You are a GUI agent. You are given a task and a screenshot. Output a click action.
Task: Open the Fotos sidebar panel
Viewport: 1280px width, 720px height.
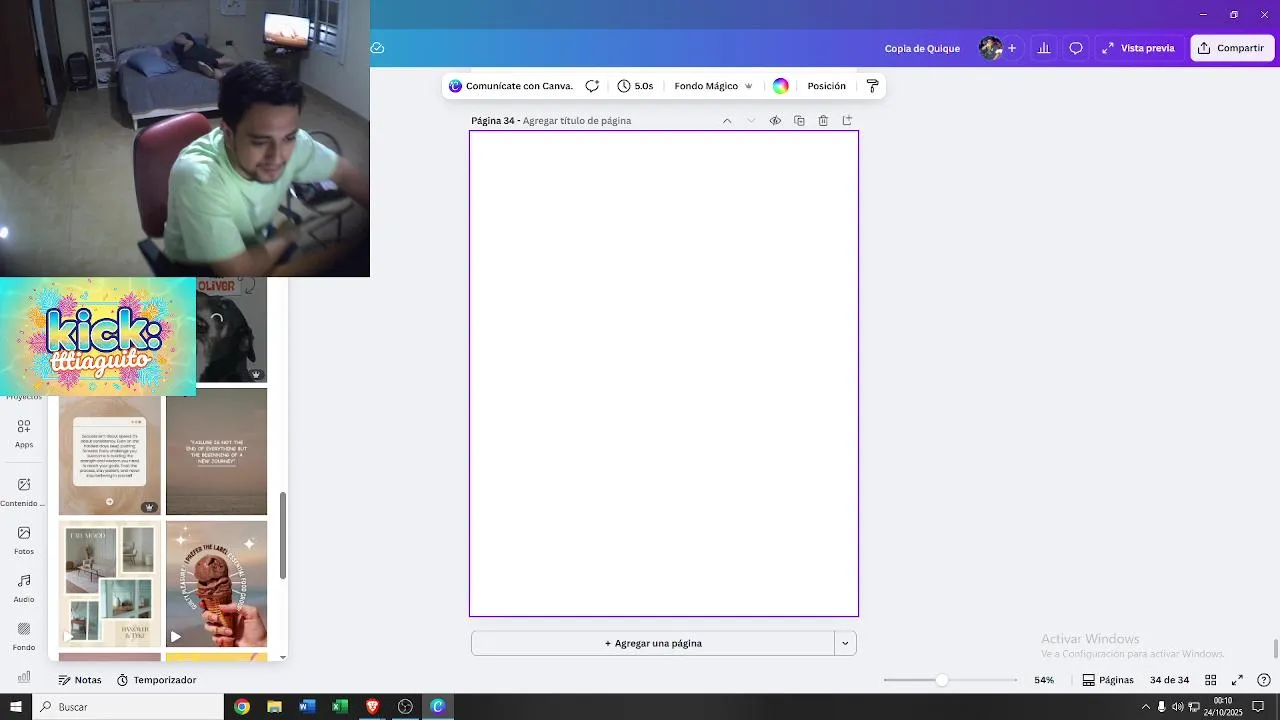click(x=24, y=540)
